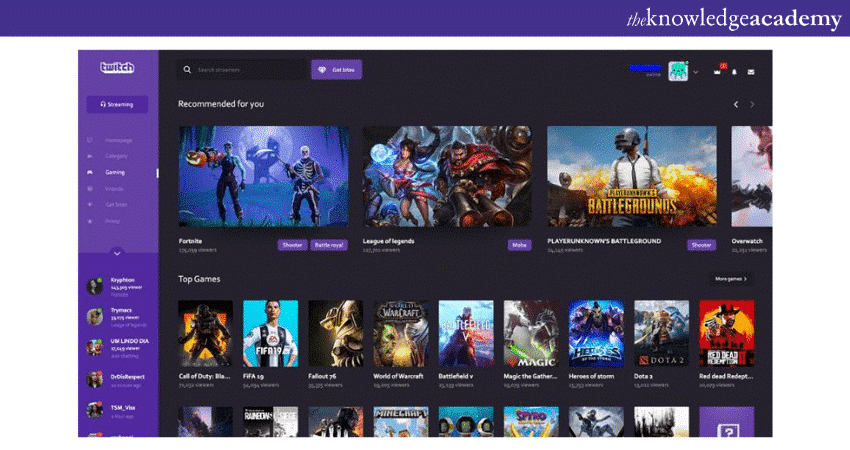Viewport: 850px width, 450px height.
Task: Expand the account dropdown arrow beside avatar
Action: [x=696, y=72]
